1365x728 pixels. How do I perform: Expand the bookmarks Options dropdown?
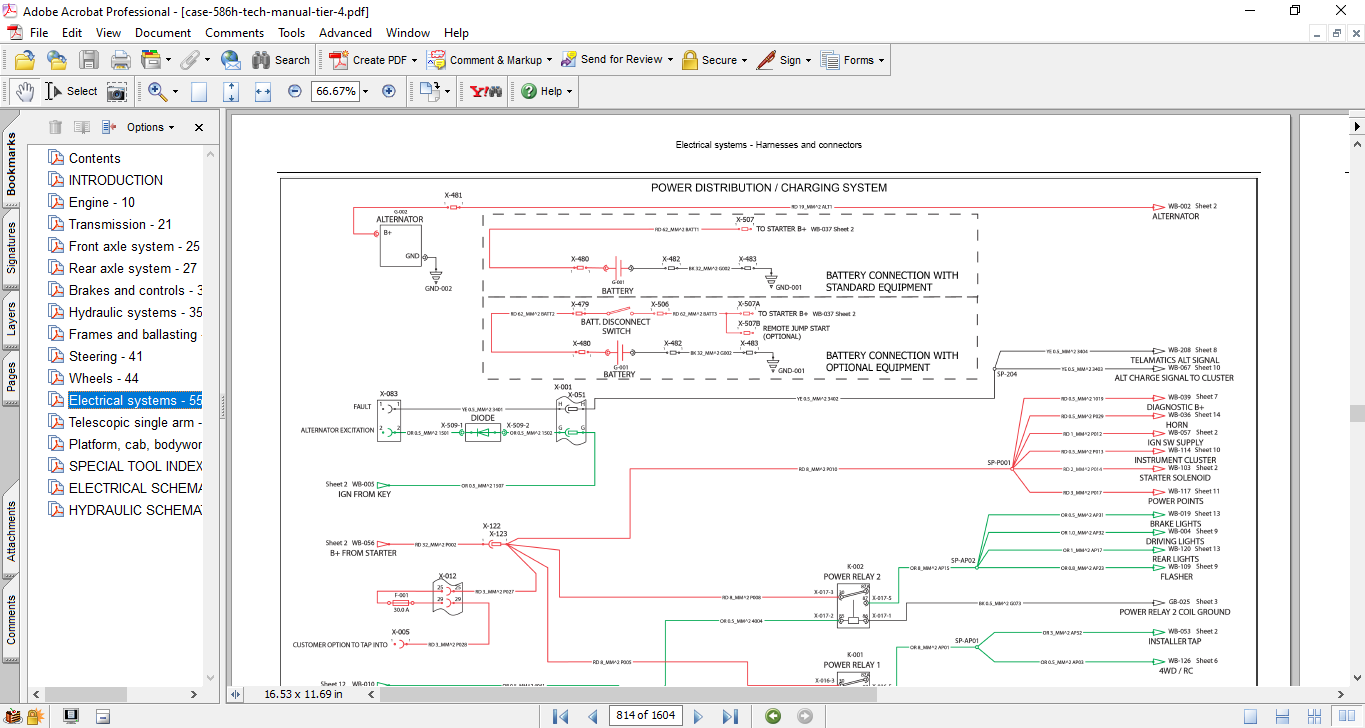150,127
